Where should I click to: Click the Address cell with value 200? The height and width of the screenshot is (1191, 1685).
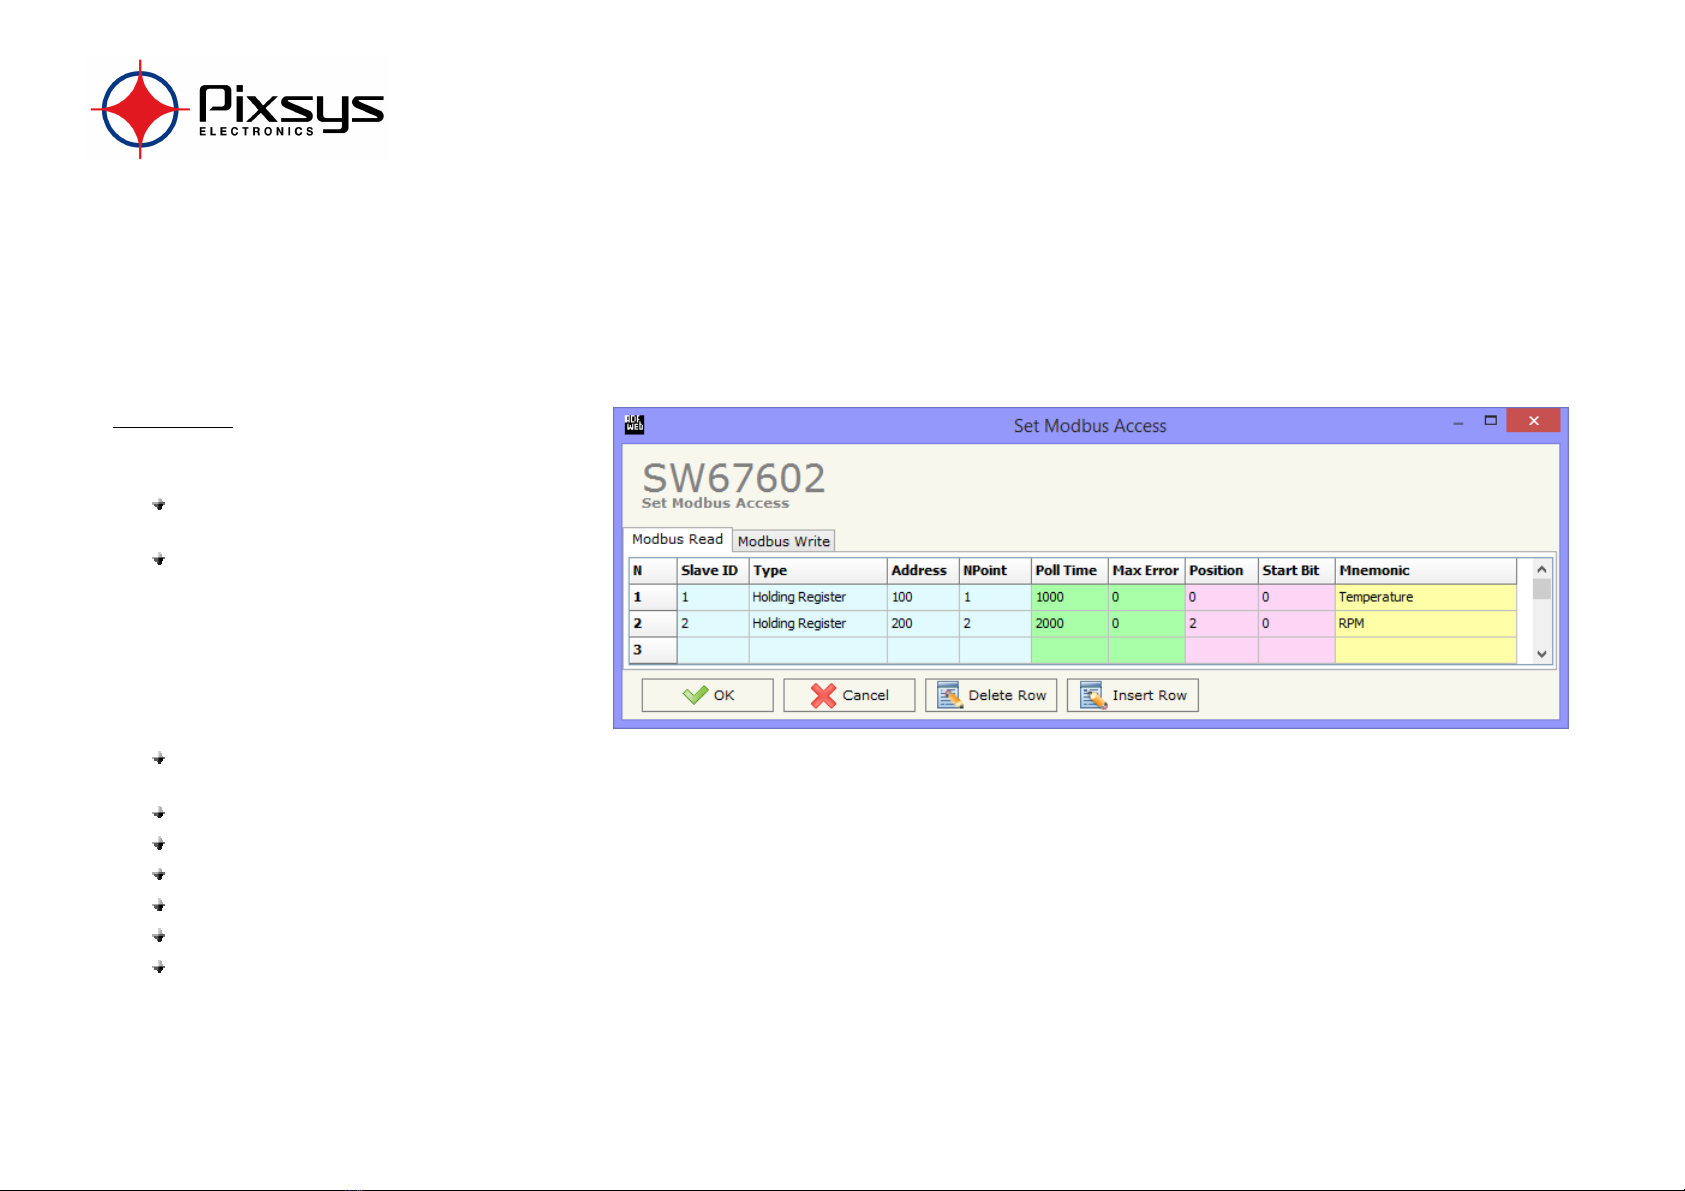coord(923,623)
